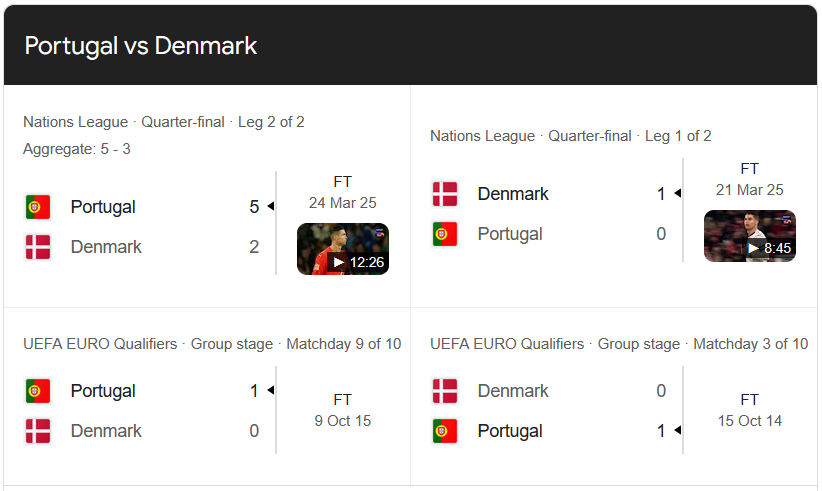Open UEFA EURO Qualifiers Matchday 9 label
The width and height of the screenshot is (822, 491).
coord(212,344)
